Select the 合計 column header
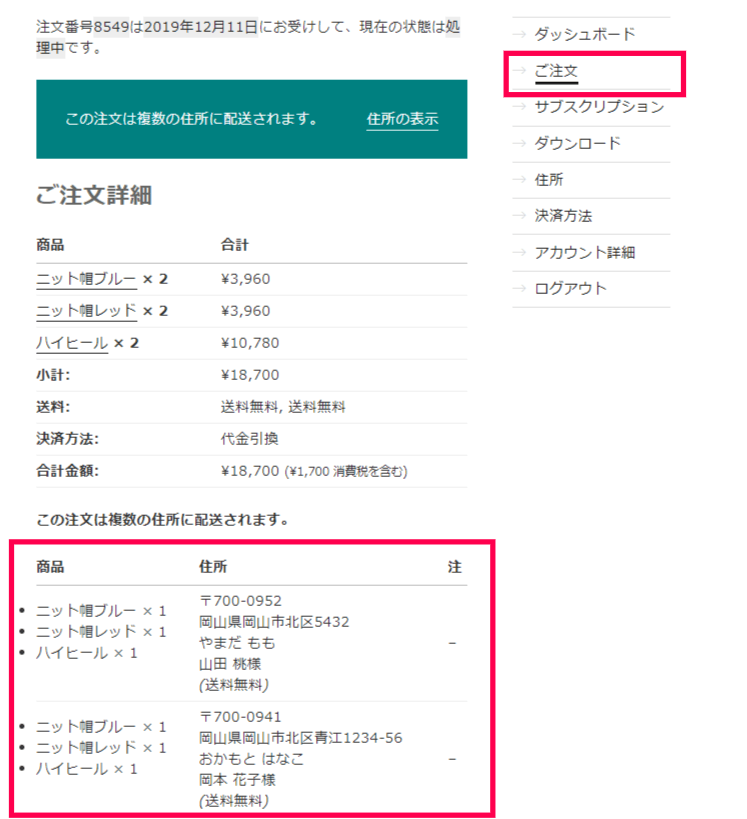The width and height of the screenshot is (747, 819). click(x=235, y=244)
